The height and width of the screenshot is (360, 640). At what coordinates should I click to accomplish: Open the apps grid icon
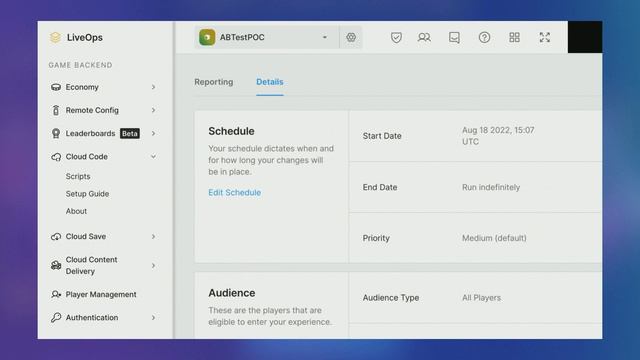coord(514,38)
